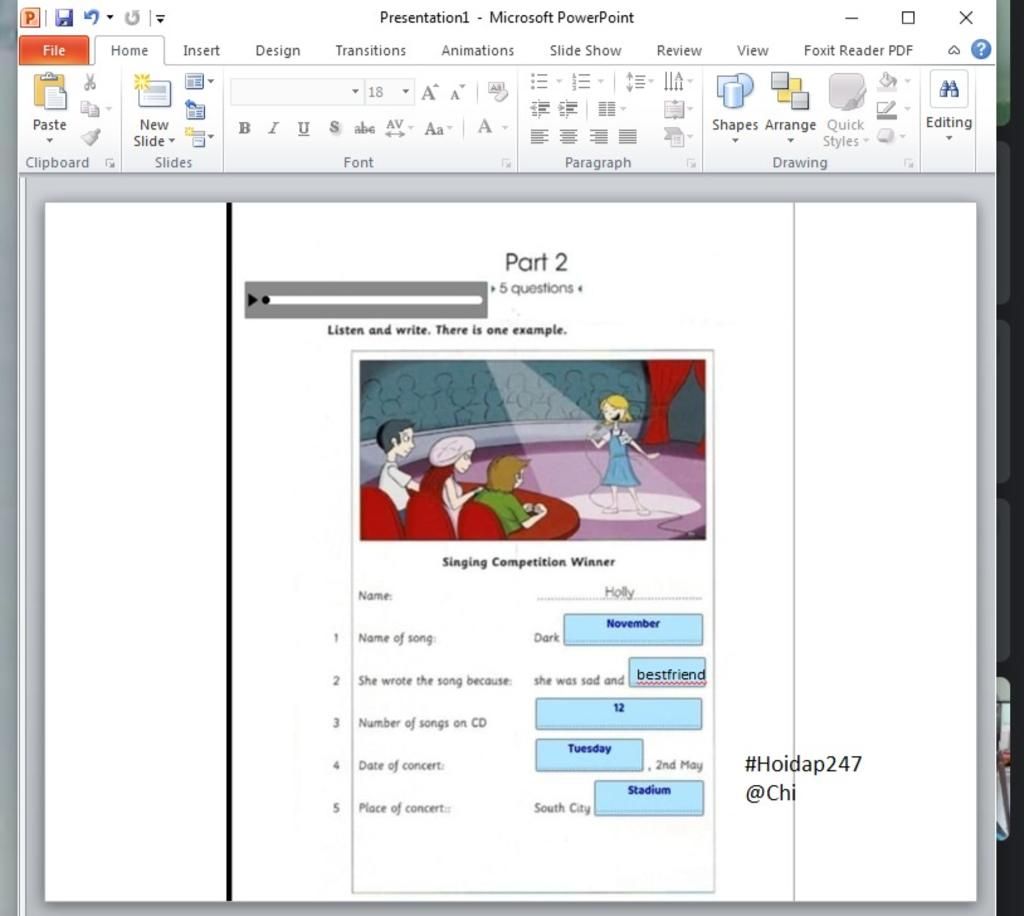Open the Customize Quick Access Toolbar arrow

point(160,18)
